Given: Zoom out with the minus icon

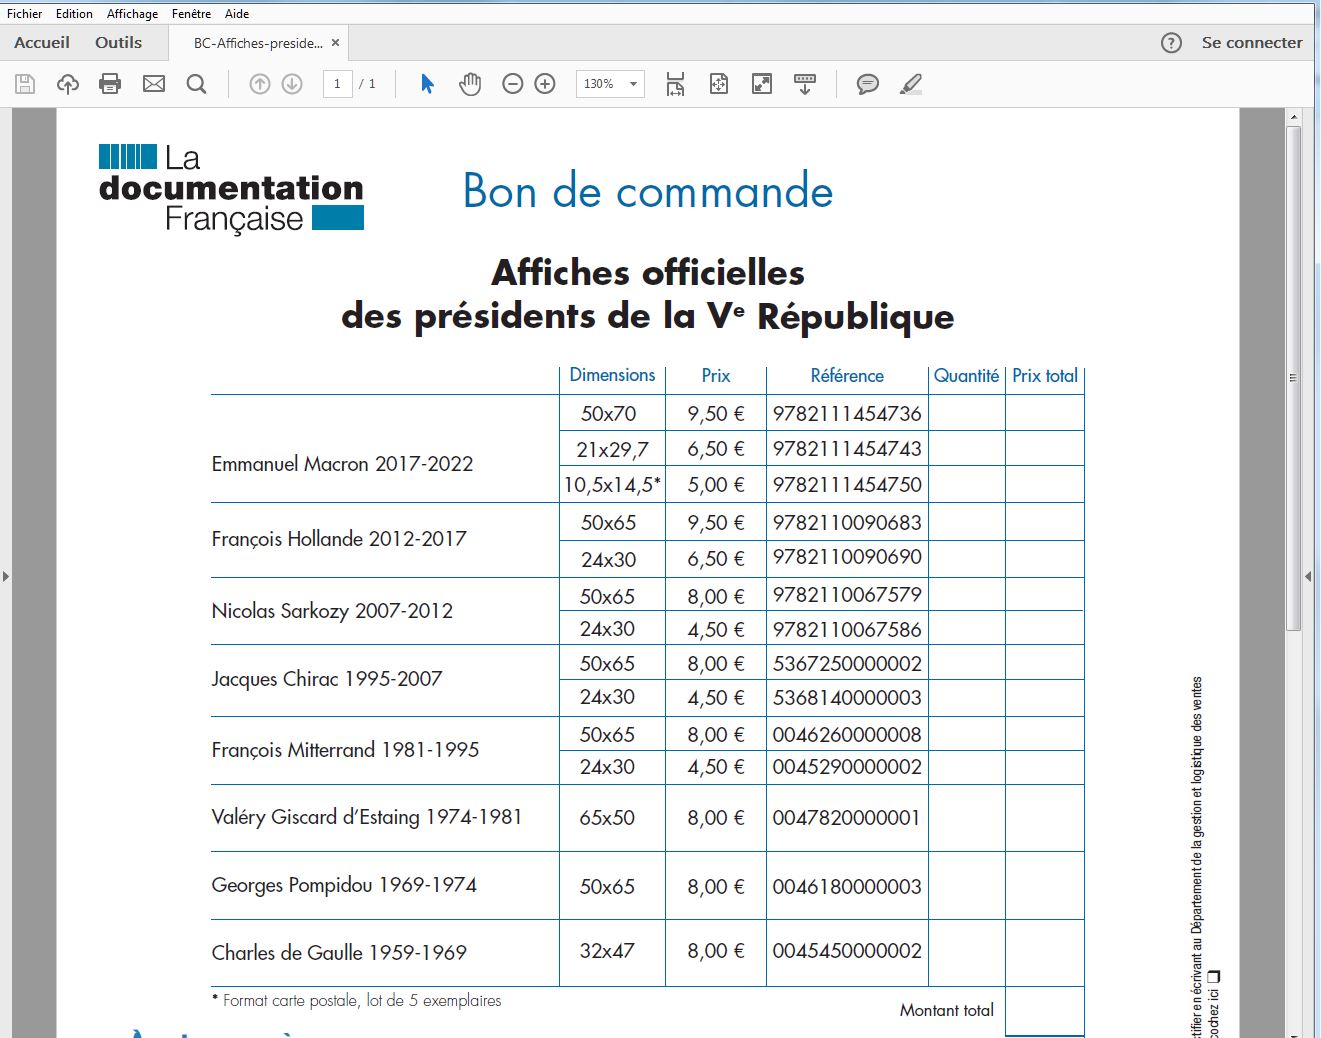Looking at the screenshot, I should (x=513, y=84).
